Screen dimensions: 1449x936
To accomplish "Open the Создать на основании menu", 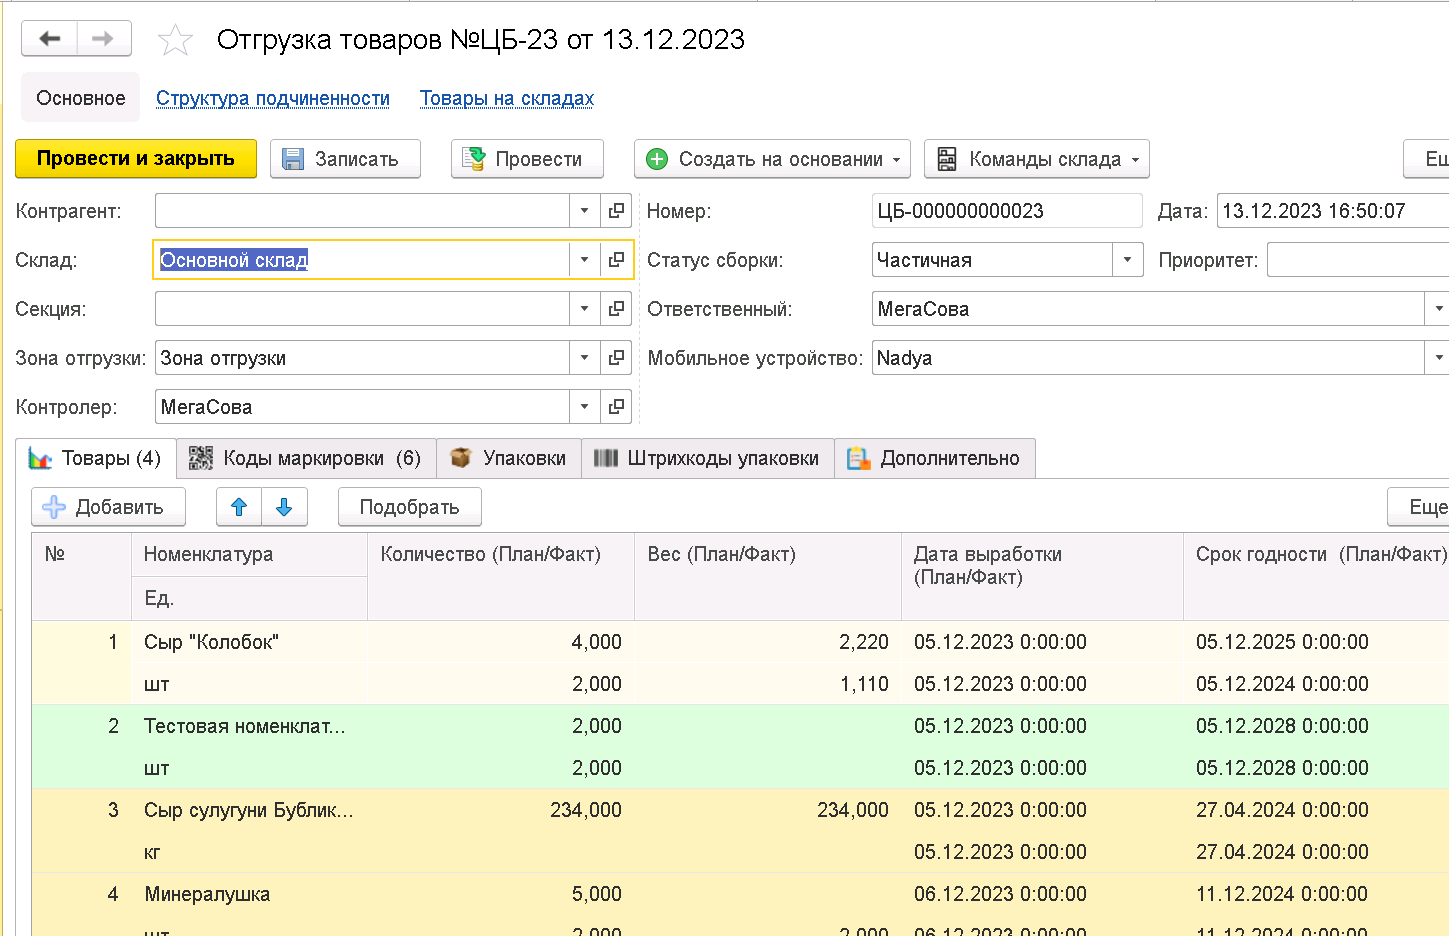I will 772,159.
